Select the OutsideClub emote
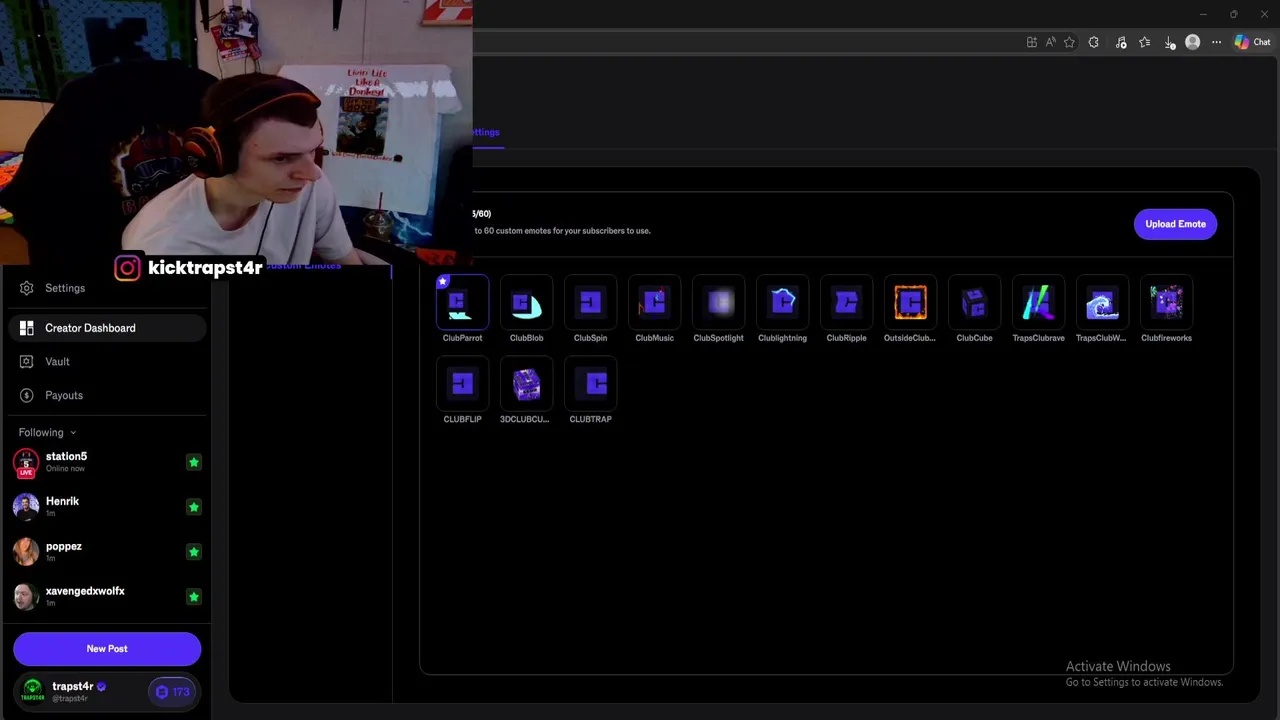1280x720 pixels. point(910,303)
